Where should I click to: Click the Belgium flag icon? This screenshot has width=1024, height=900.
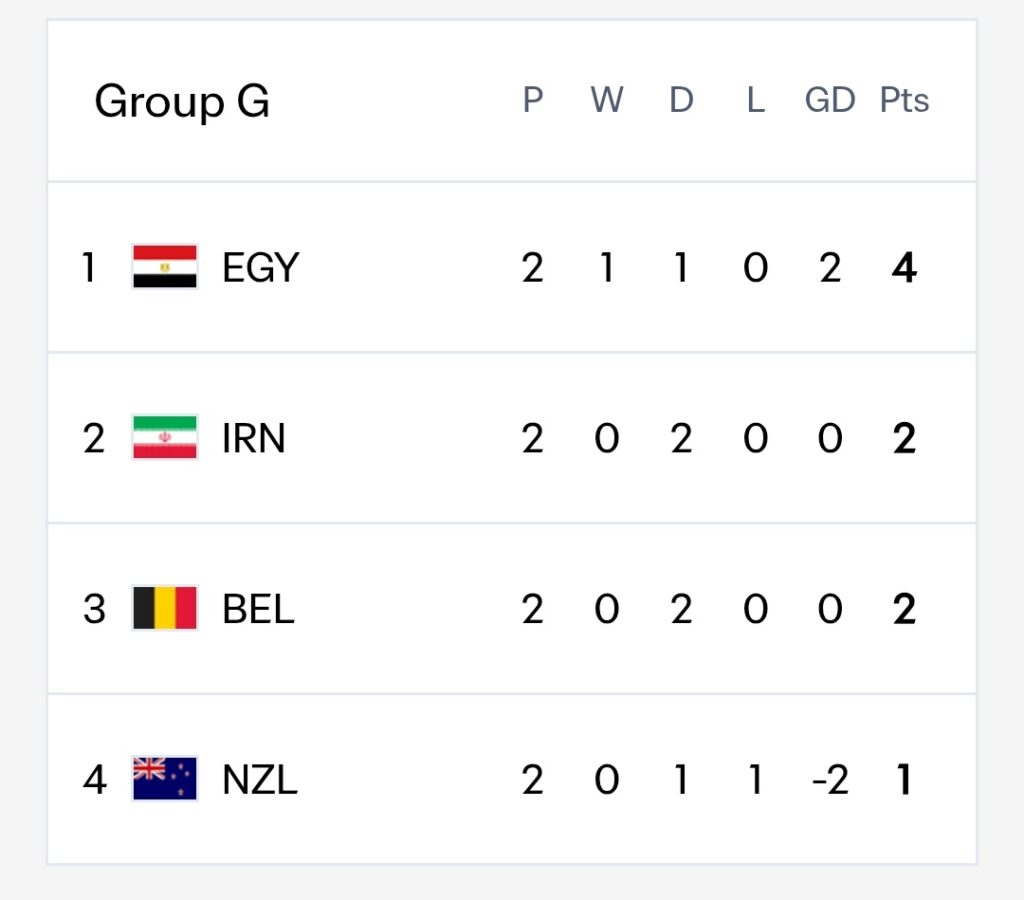(165, 608)
